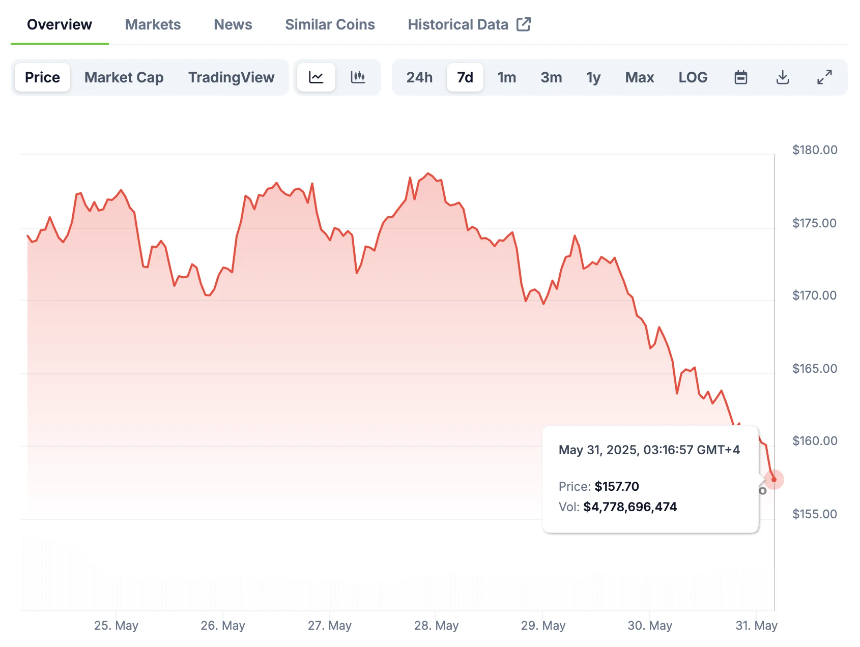Switch to the Markets tab
Screen dimensions: 860x647
tap(153, 24)
